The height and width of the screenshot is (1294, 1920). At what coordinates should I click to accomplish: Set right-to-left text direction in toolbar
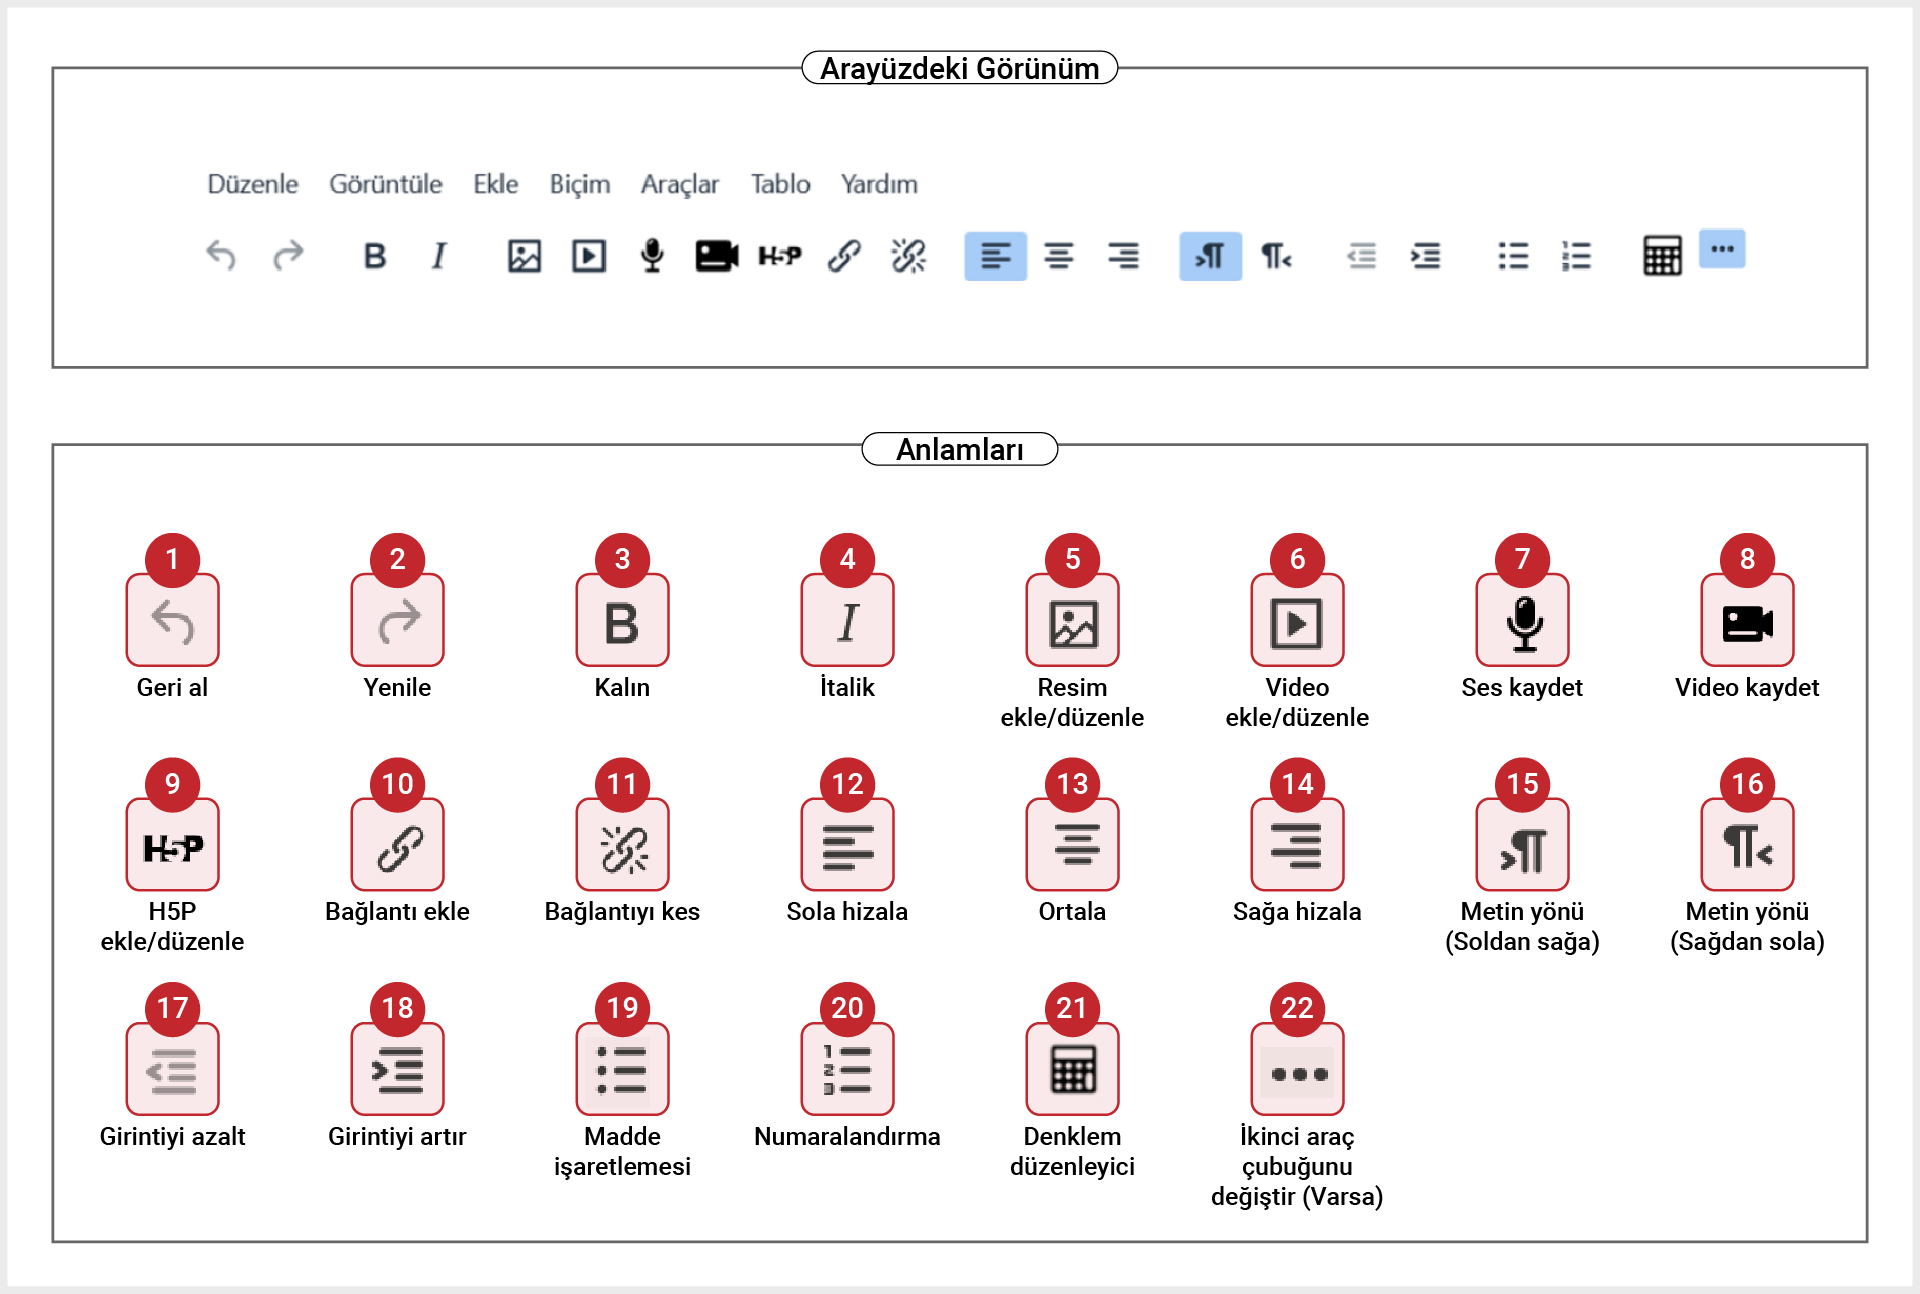pos(1276,256)
